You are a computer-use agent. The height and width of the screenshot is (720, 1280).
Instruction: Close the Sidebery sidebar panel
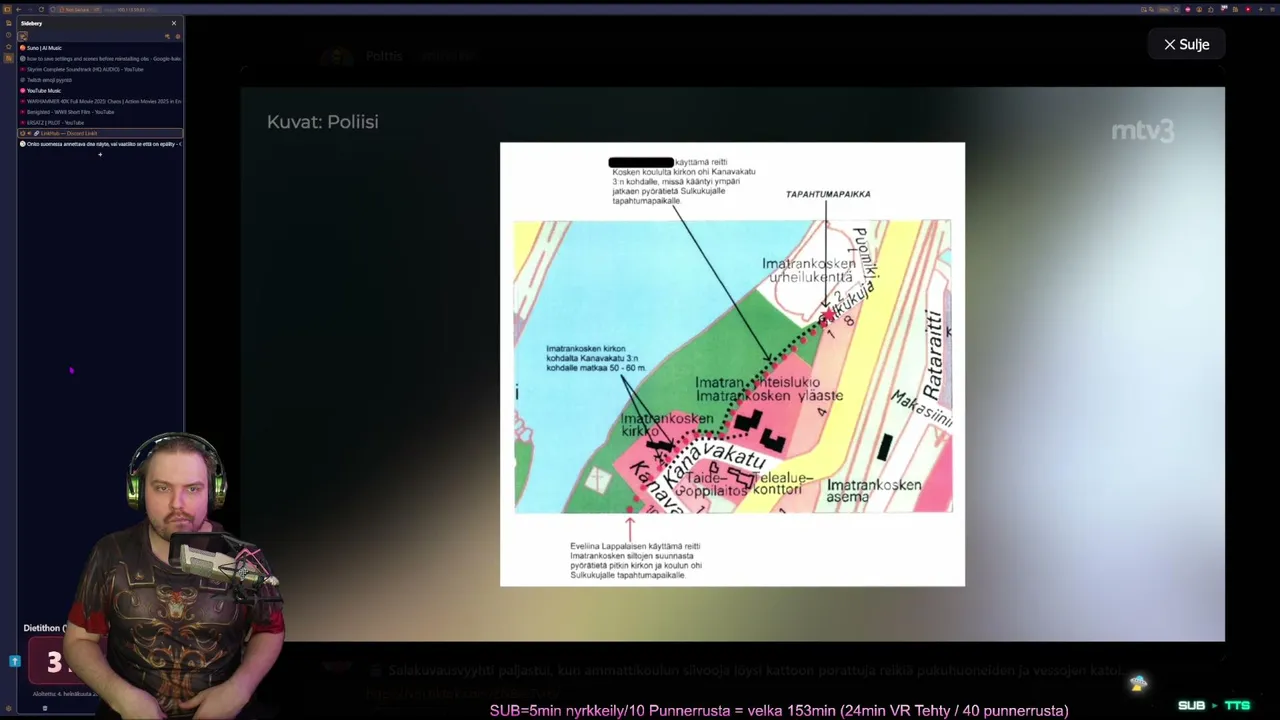174,23
